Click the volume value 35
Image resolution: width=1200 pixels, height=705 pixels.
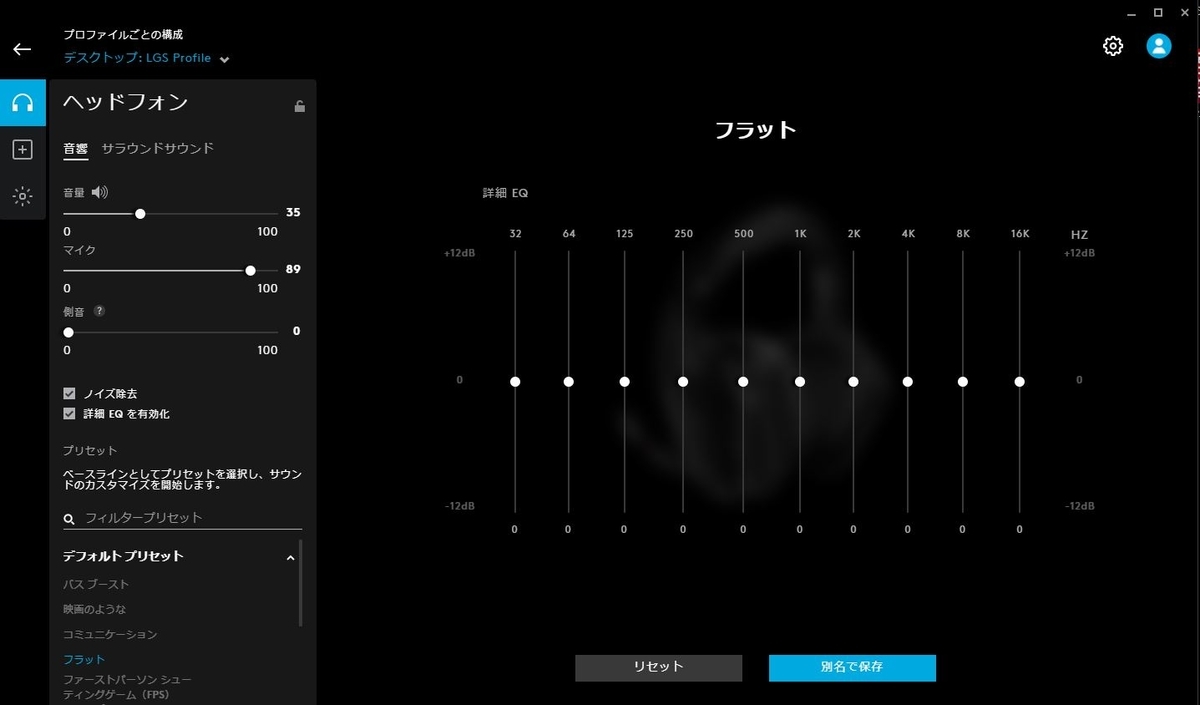pos(293,212)
